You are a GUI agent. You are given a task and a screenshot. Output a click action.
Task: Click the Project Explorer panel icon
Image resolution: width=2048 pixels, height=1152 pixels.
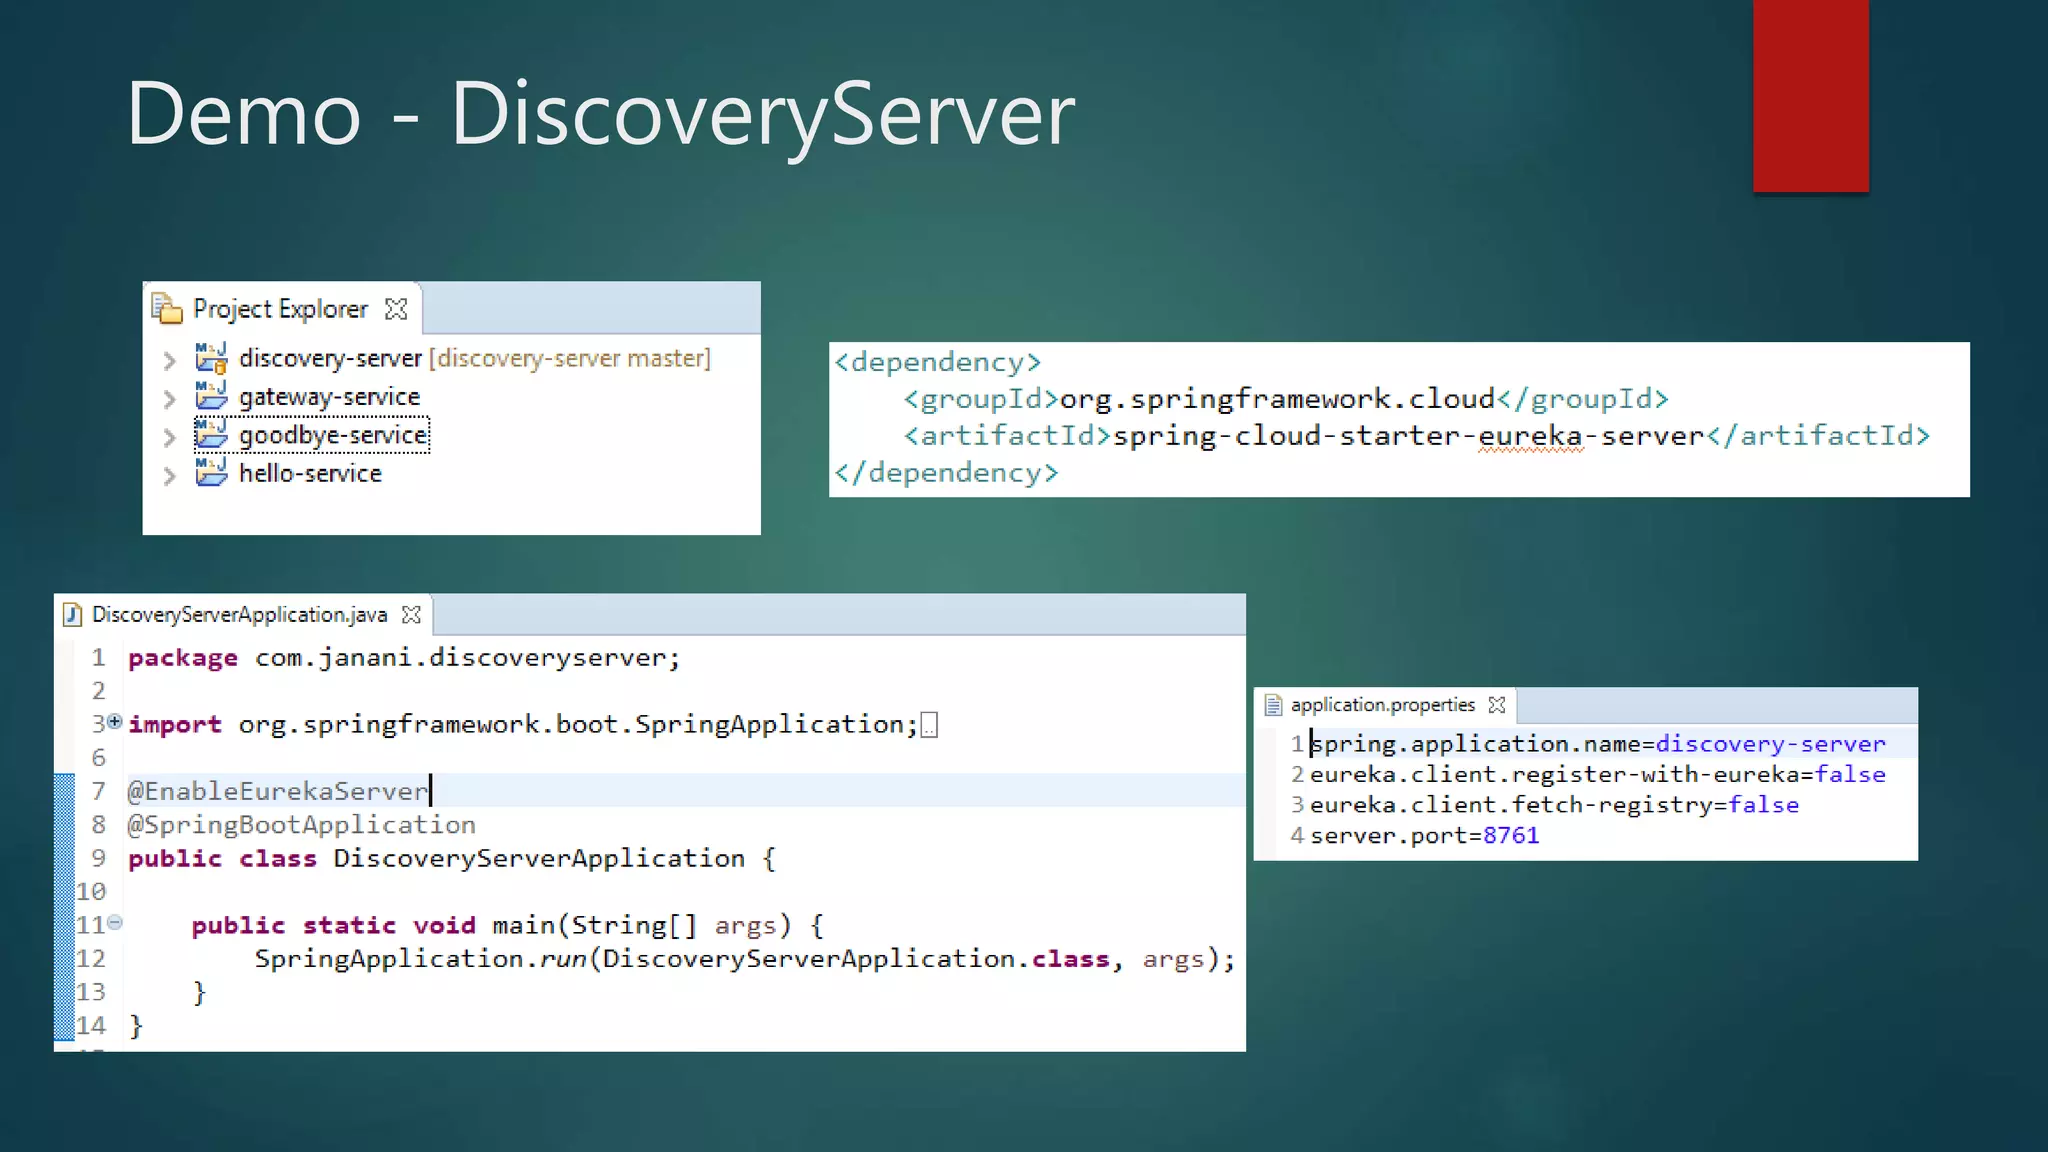pos(167,309)
